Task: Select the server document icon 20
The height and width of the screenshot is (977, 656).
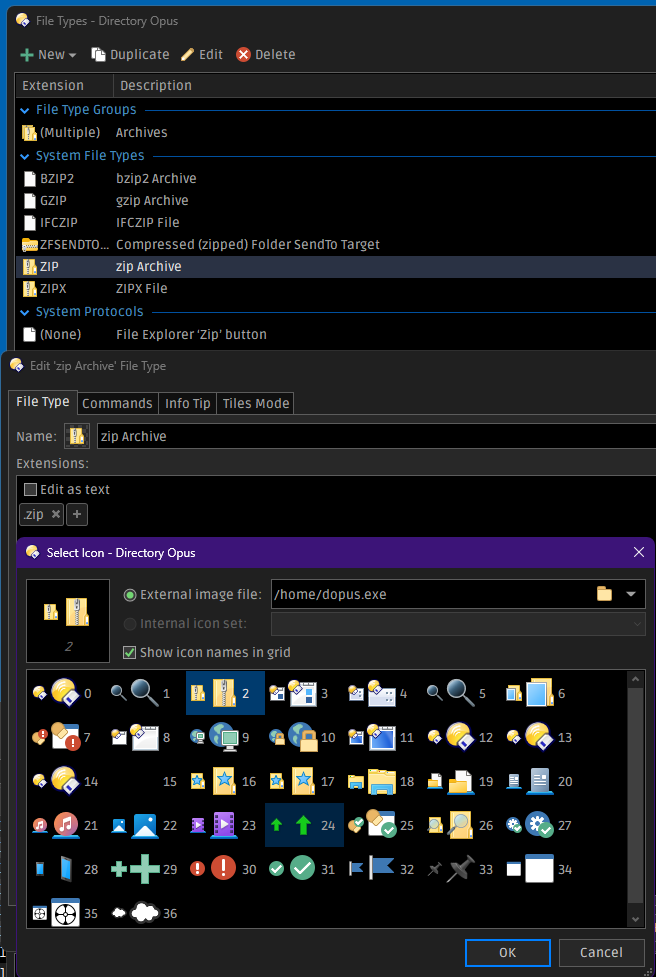Action: pyautogui.click(x=540, y=781)
